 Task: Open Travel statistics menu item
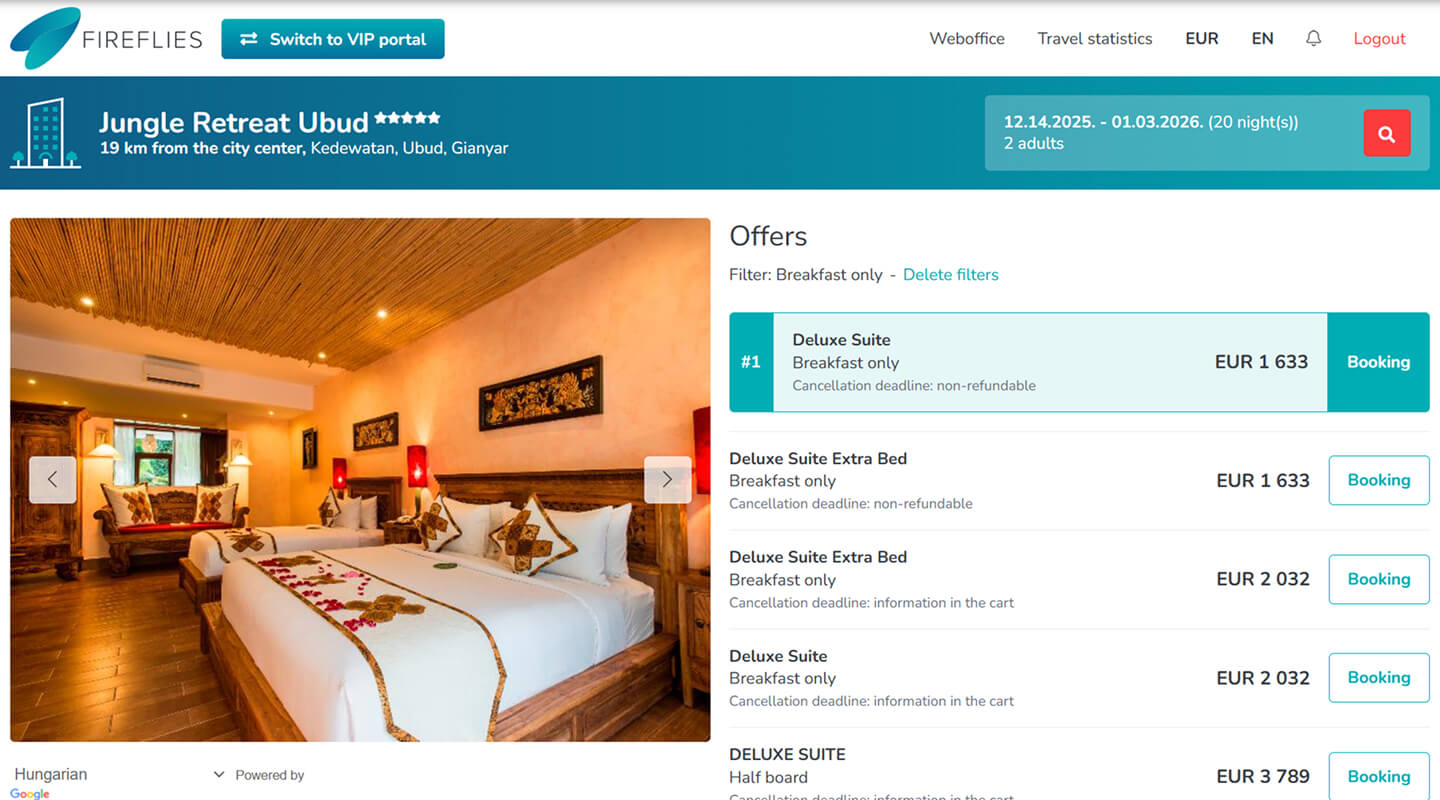pos(1095,39)
